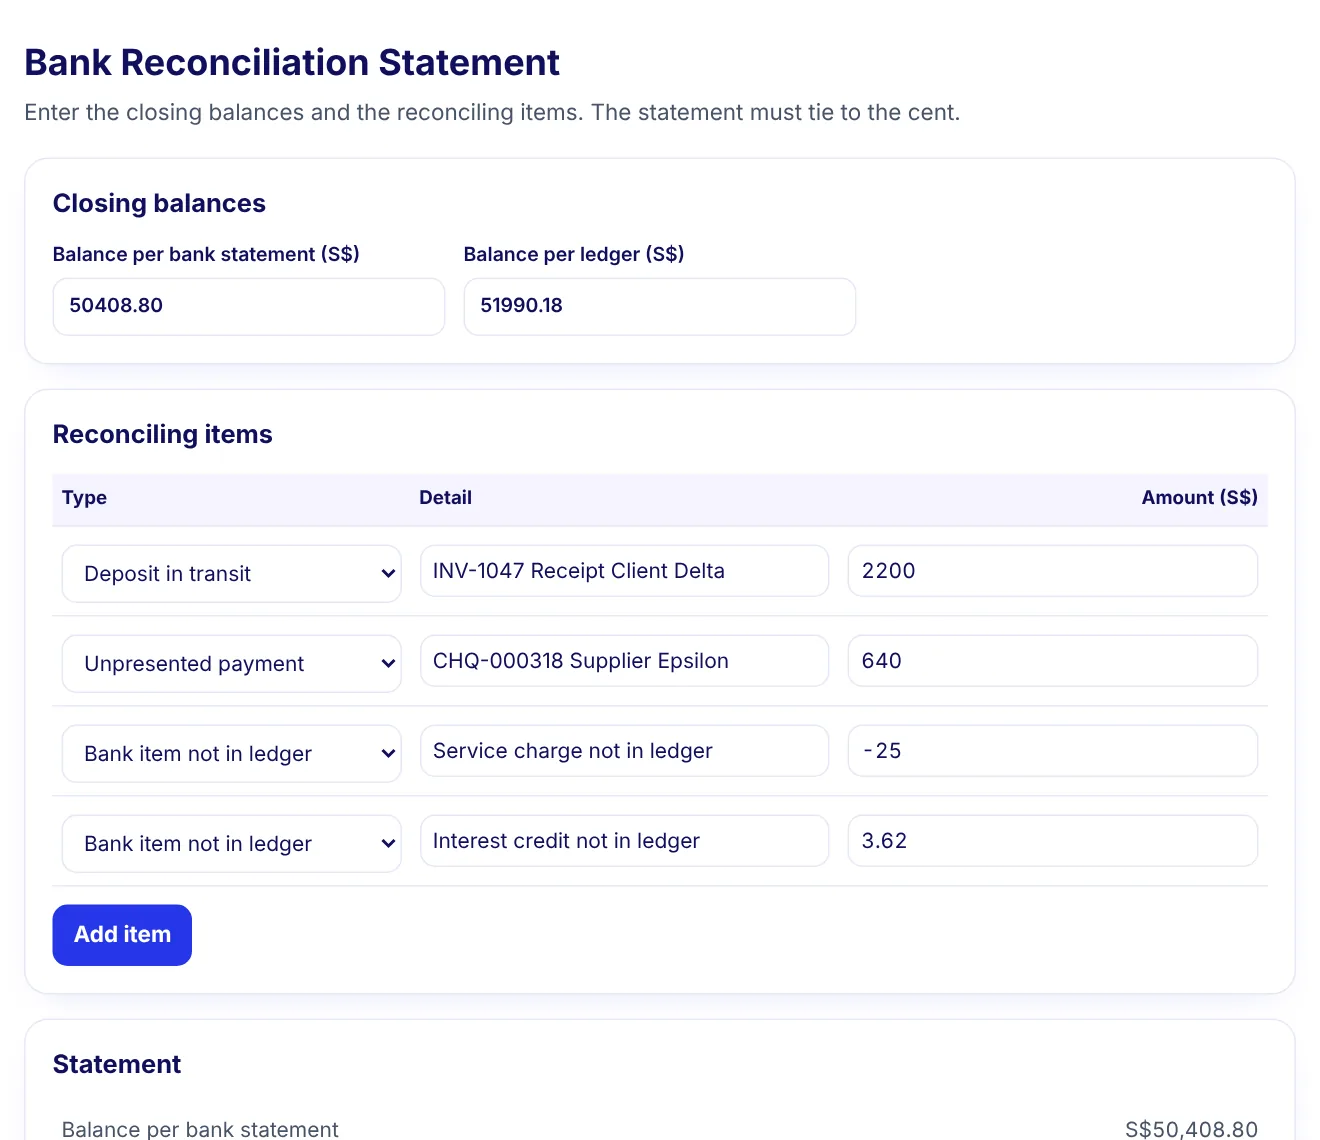Click the INV-1047 Receipt Client Delta detail field

(624, 570)
